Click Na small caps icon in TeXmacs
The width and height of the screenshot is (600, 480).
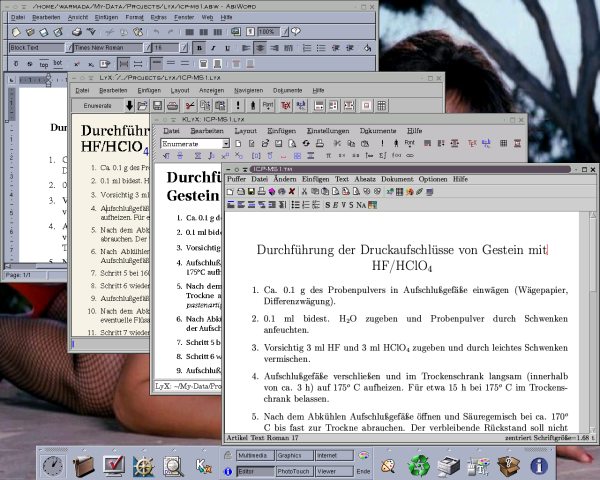click(x=360, y=205)
